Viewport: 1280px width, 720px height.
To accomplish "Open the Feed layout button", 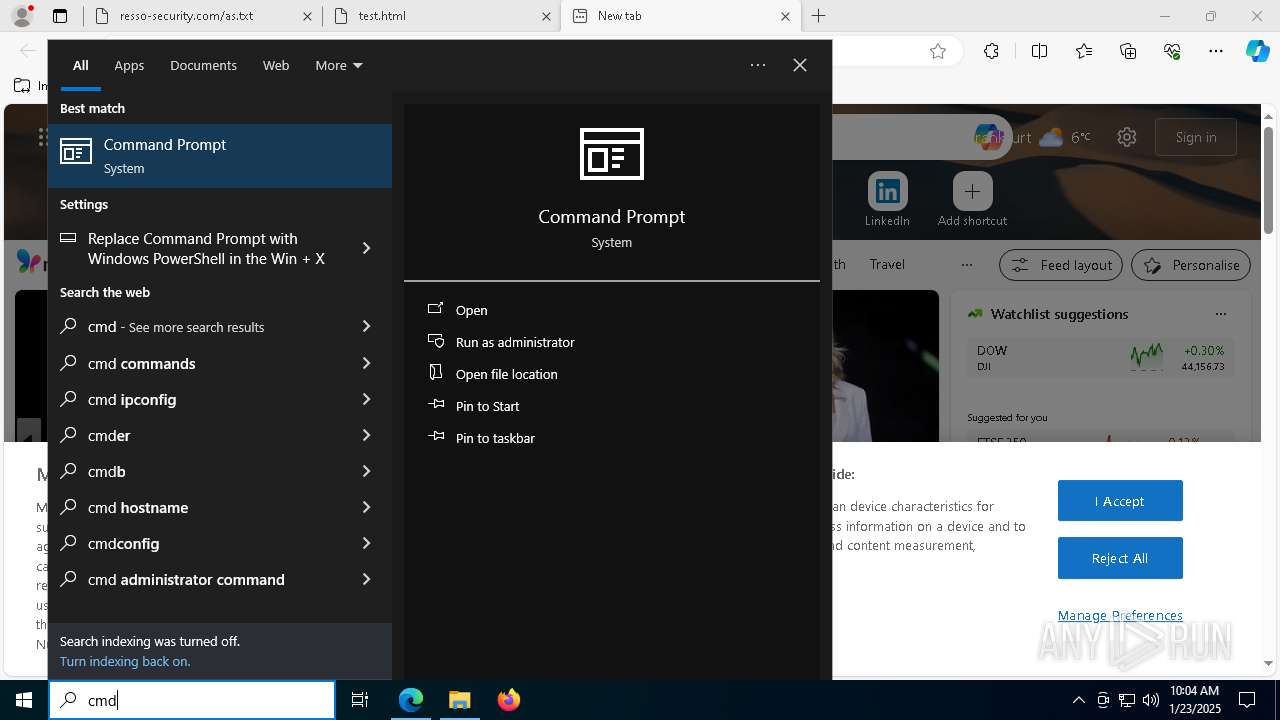I will click(1062, 265).
